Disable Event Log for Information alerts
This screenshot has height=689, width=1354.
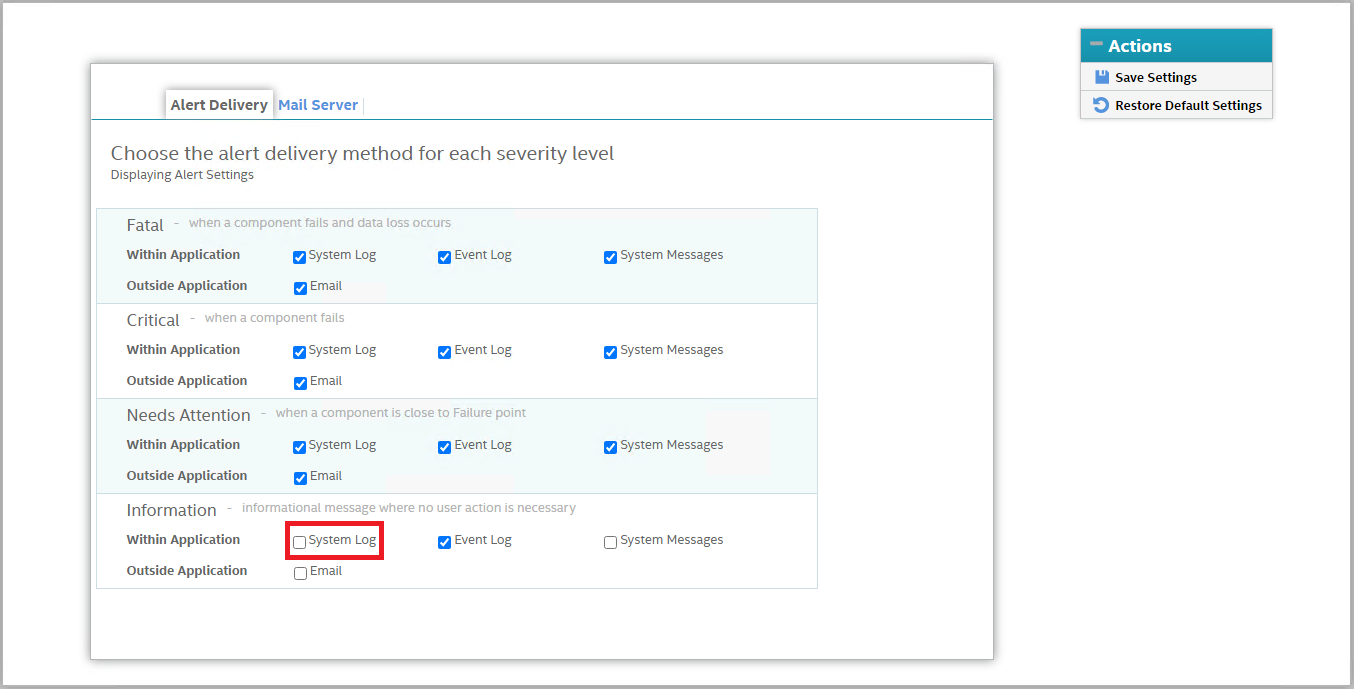tap(445, 542)
